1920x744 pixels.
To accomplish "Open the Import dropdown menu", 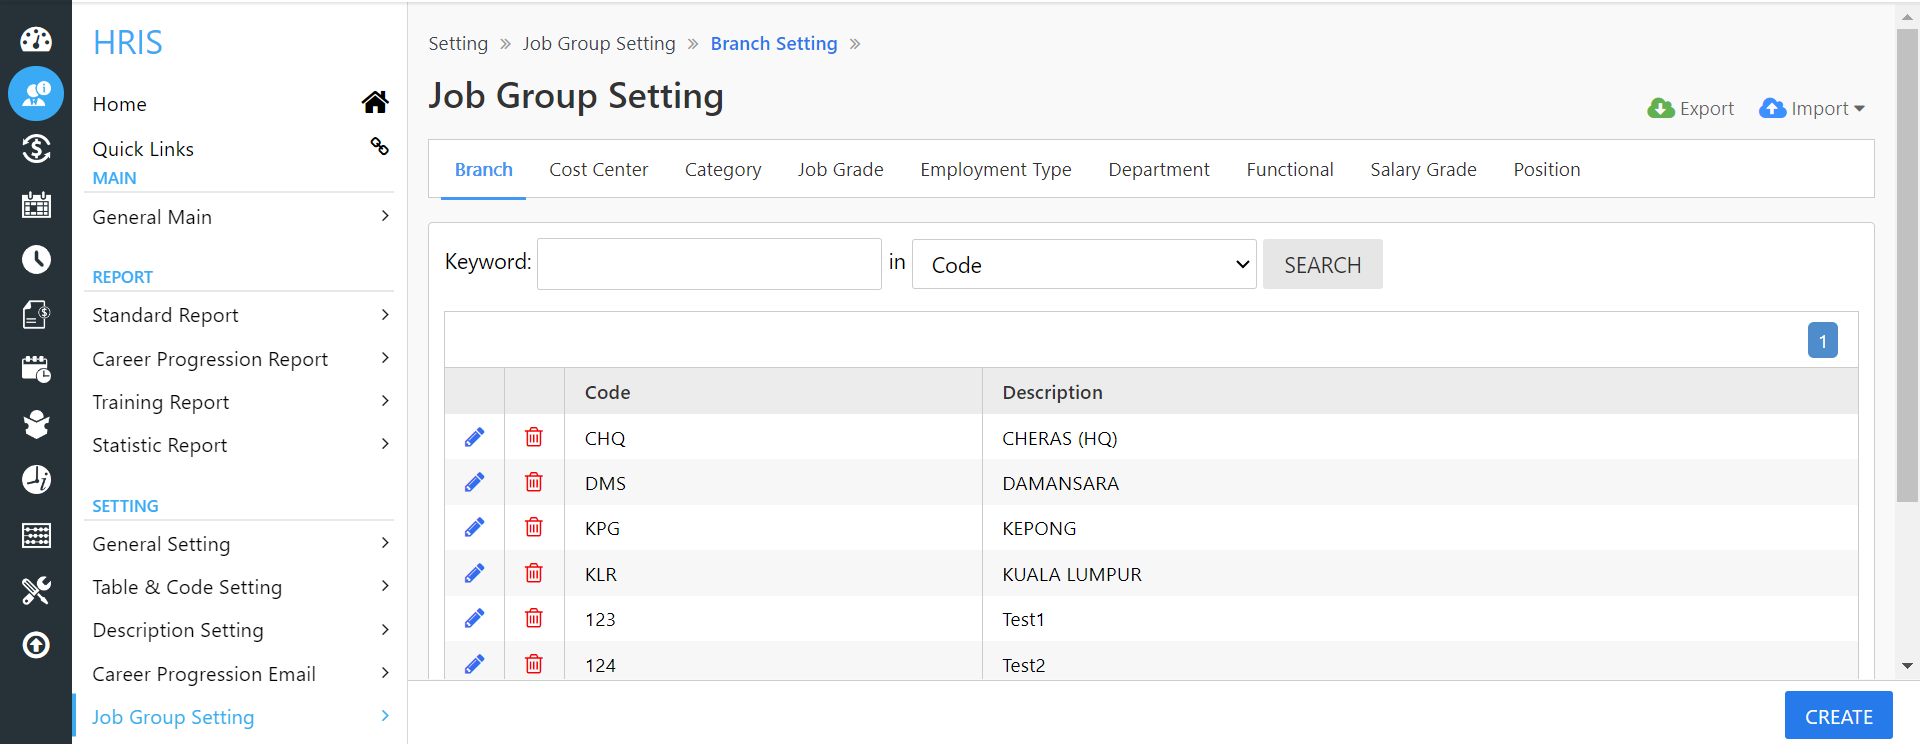I will coord(1811,108).
